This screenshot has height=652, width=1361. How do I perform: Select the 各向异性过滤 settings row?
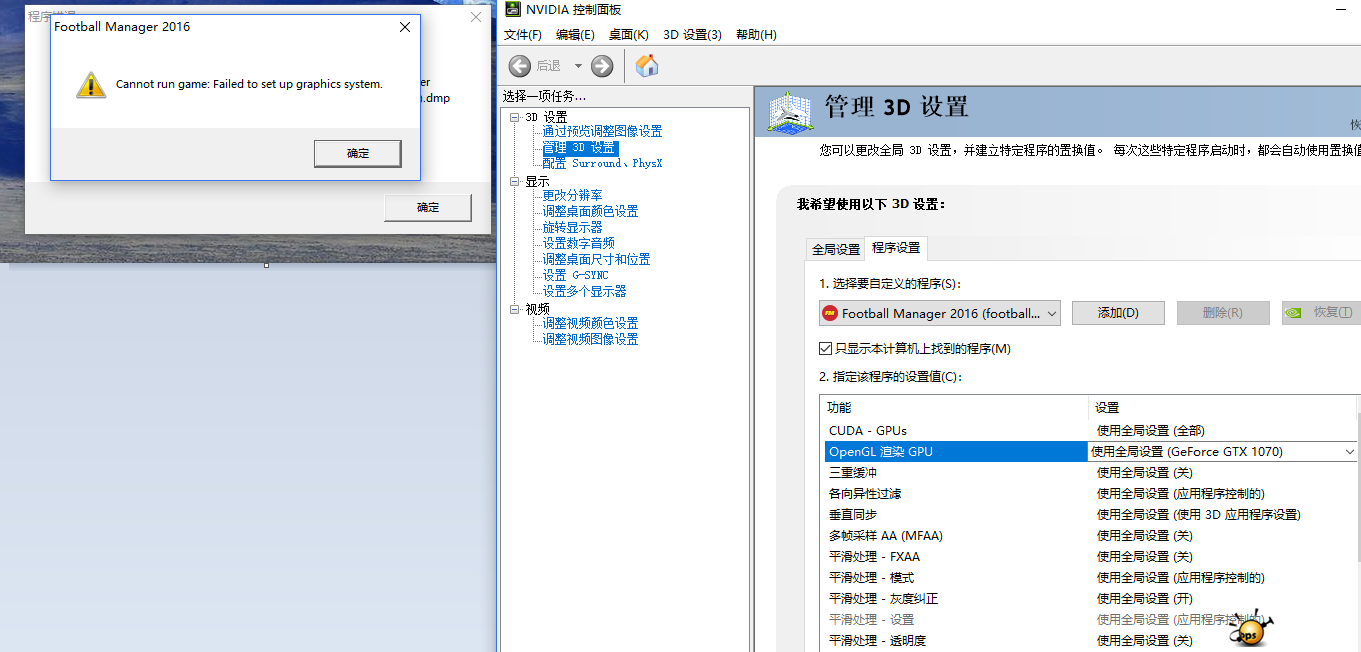click(x=1090, y=494)
